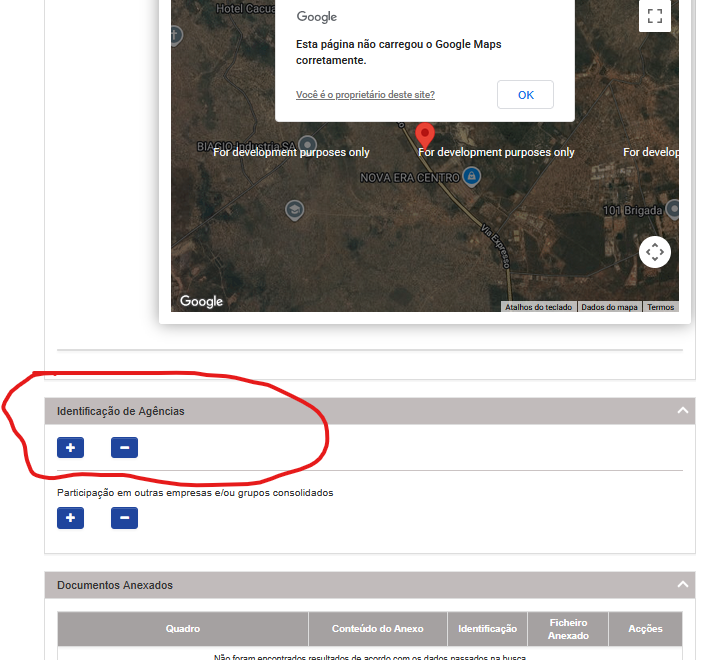Open Atalhos do teclado on the map

538,307
